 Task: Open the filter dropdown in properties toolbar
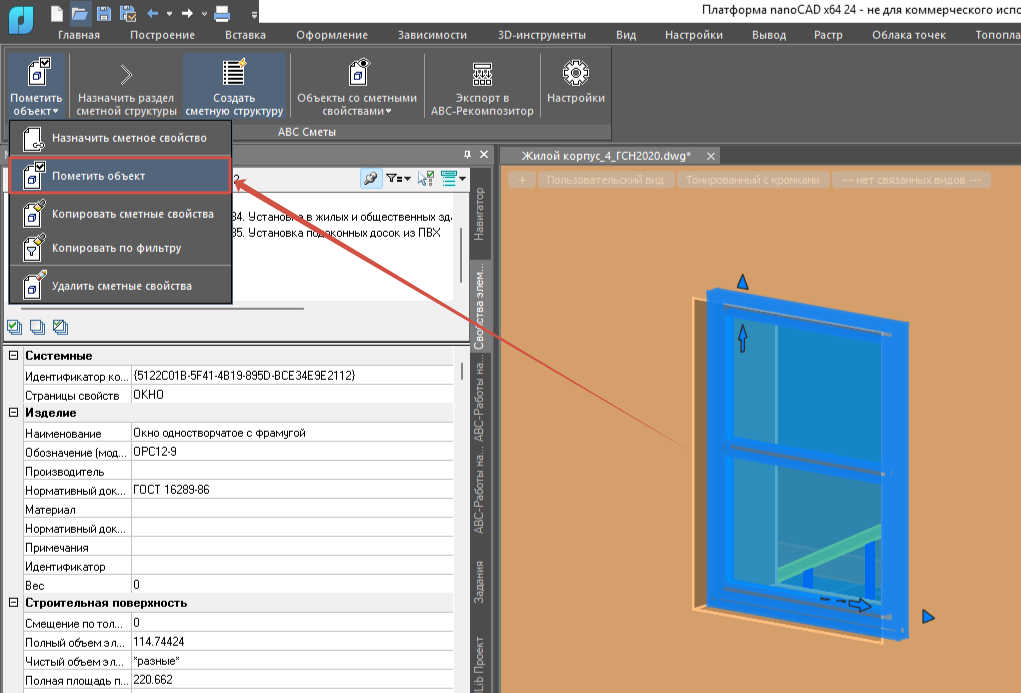[x=398, y=178]
